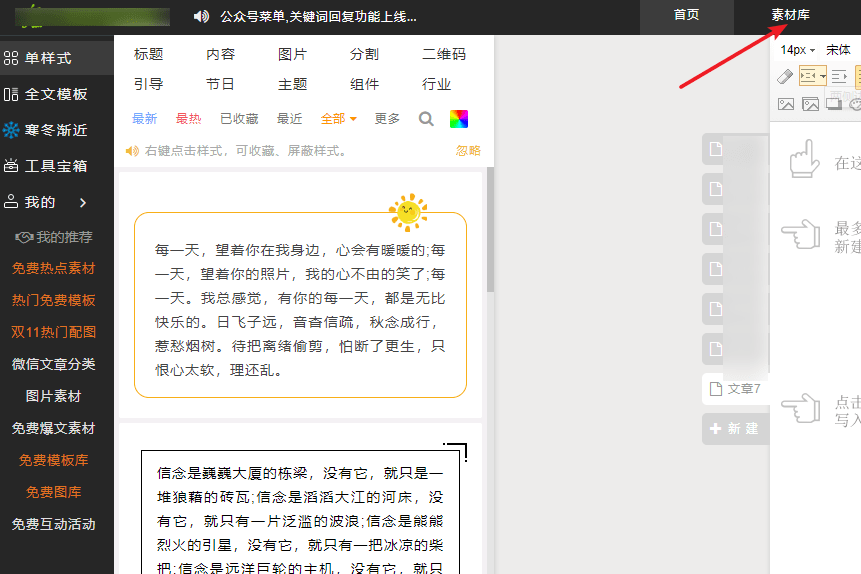Select the 文章7 article entry
Image resolution: width=861 pixels, height=574 pixels.
735,389
